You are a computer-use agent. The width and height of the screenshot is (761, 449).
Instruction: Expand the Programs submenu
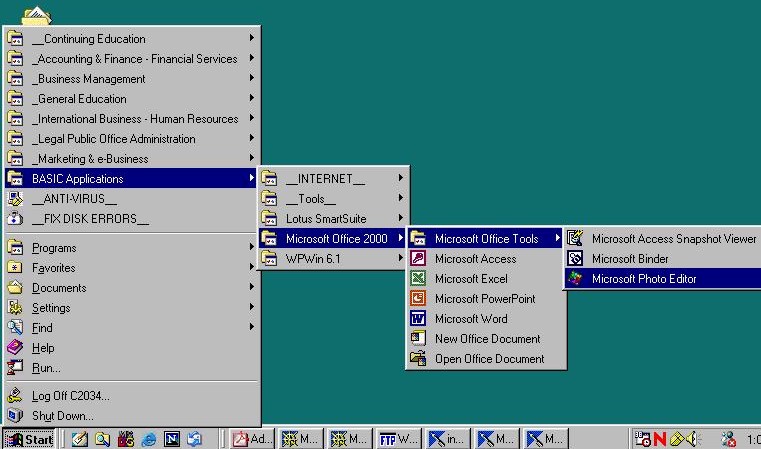[x=131, y=248]
